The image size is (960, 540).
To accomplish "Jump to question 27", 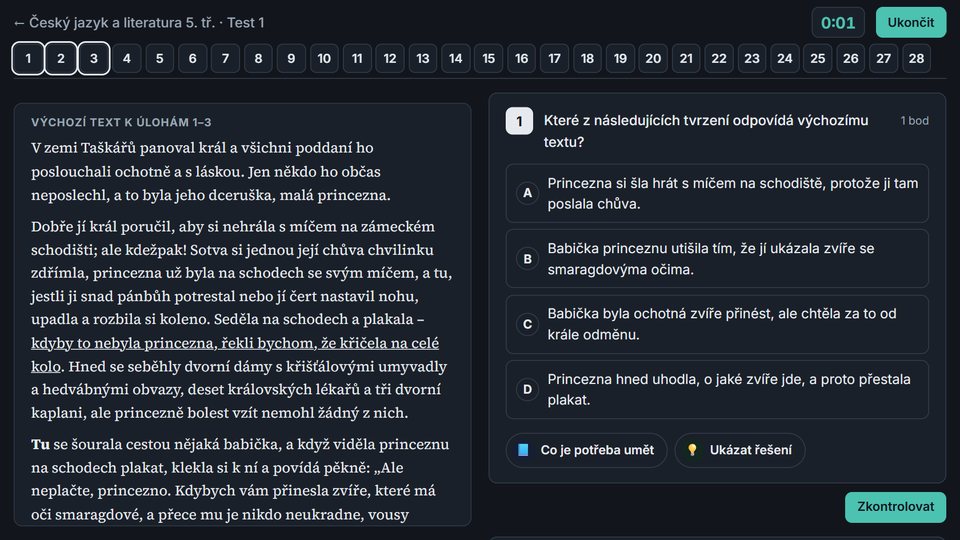I will (x=883, y=59).
